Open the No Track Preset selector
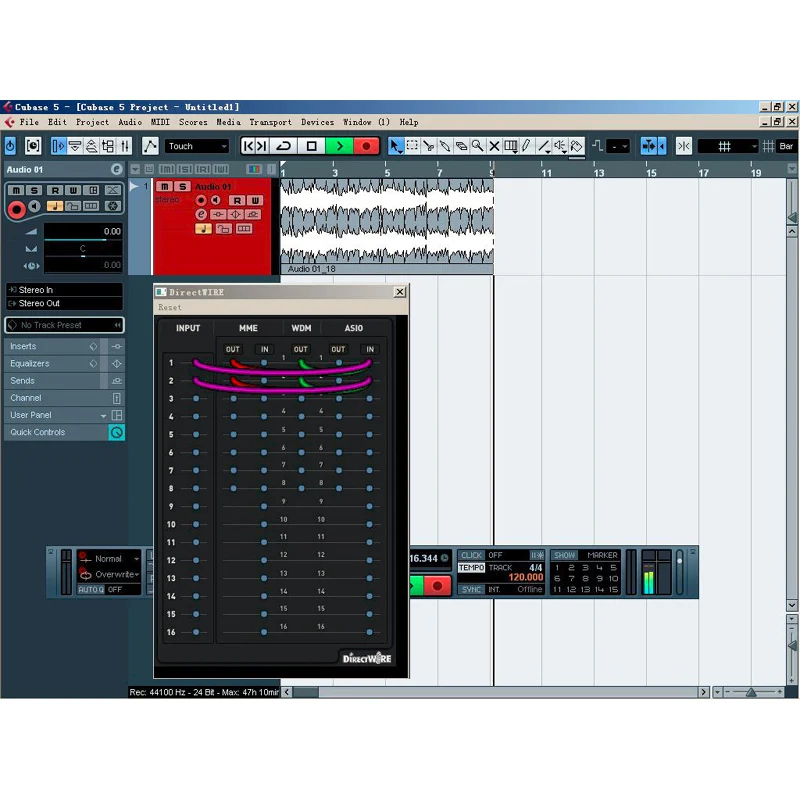This screenshot has width=800, height=800. 64,325
